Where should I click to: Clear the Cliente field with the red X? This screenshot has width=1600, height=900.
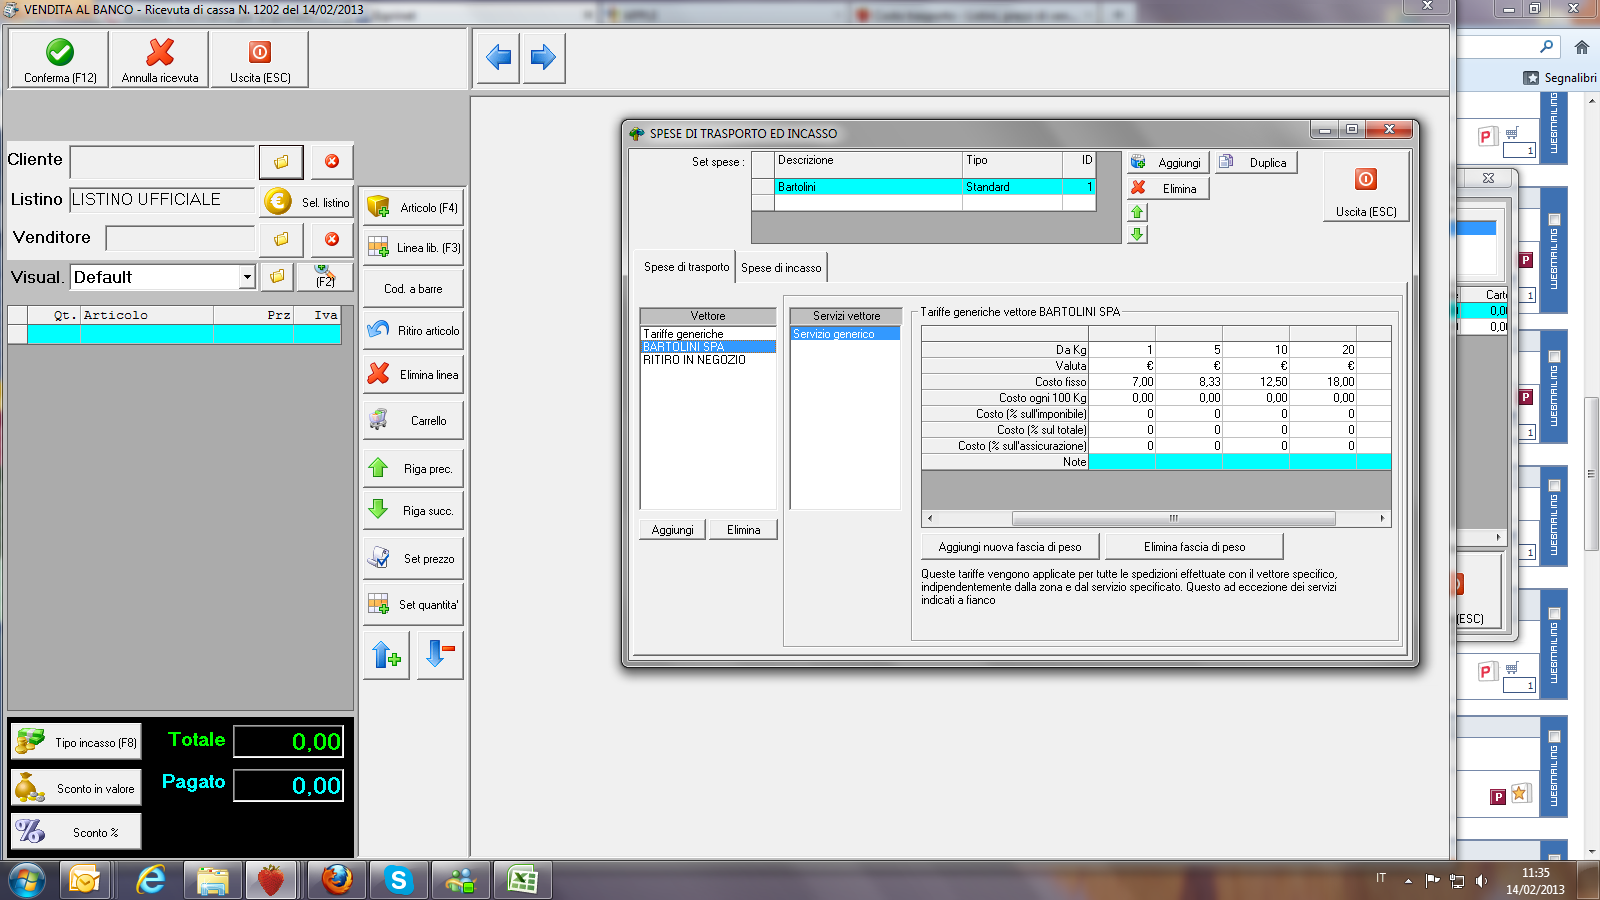coord(332,161)
